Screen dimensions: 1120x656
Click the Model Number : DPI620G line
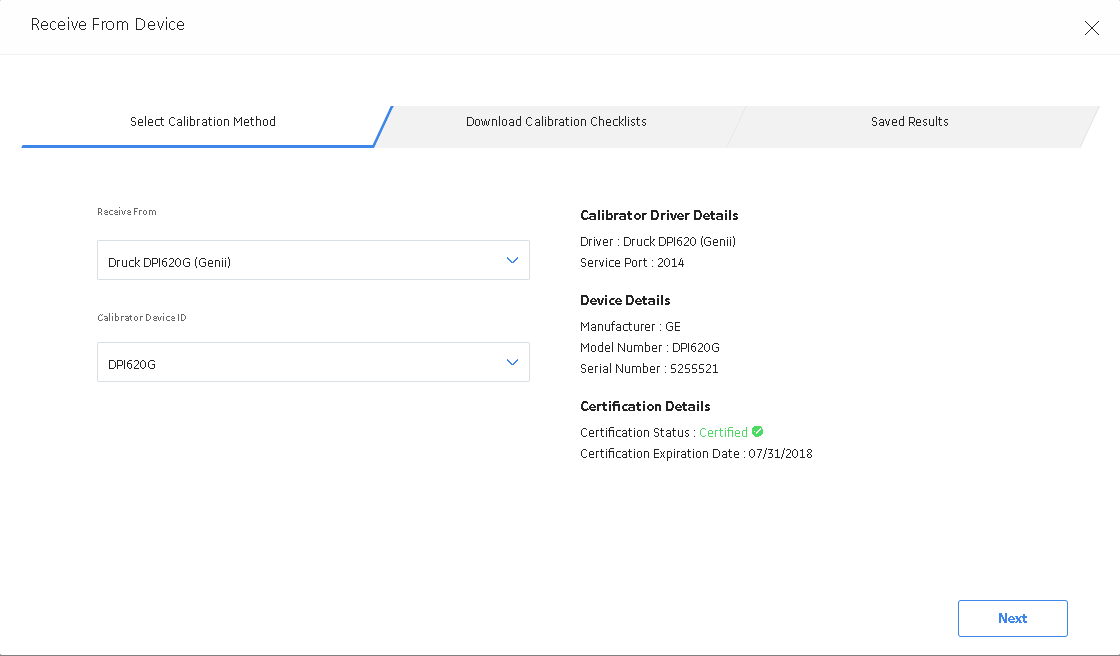(650, 348)
